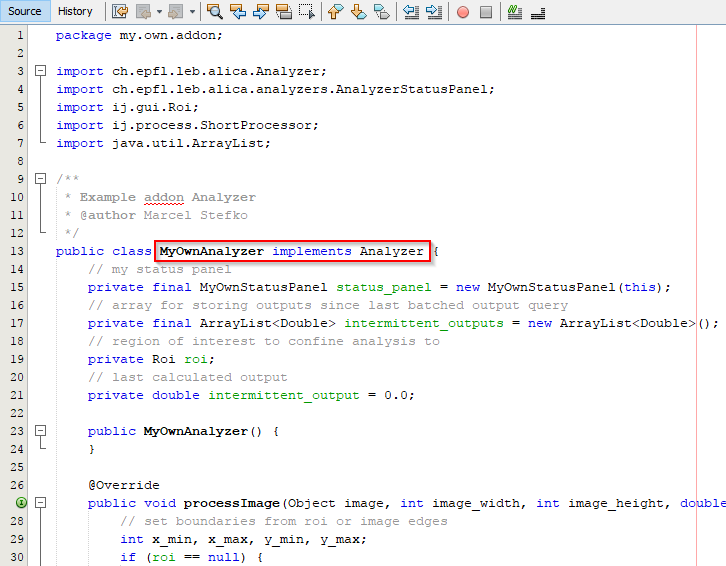Start macro recording with the red circle
This screenshot has height=566, width=726.
tap(463, 12)
